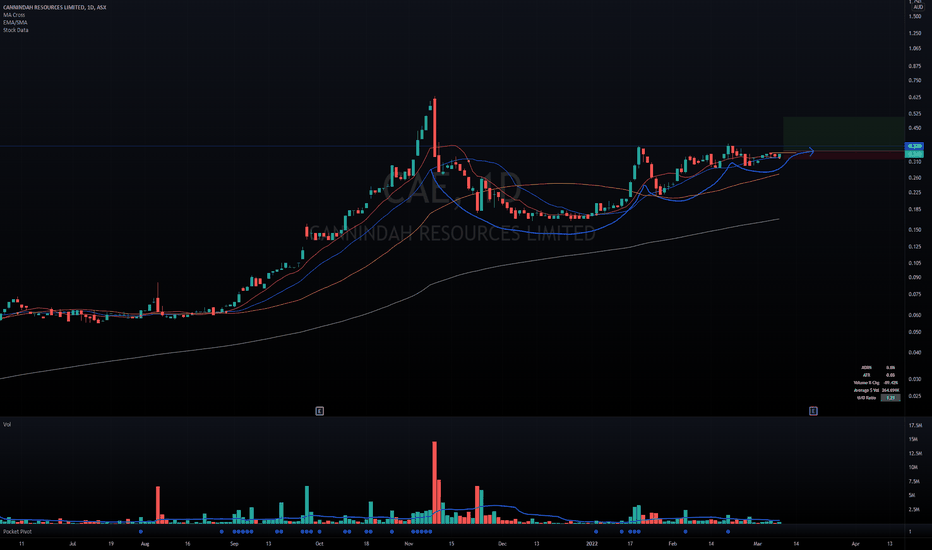Click the 17.5M volume axis label
The width and height of the screenshot is (932, 550).
coord(915,426)
